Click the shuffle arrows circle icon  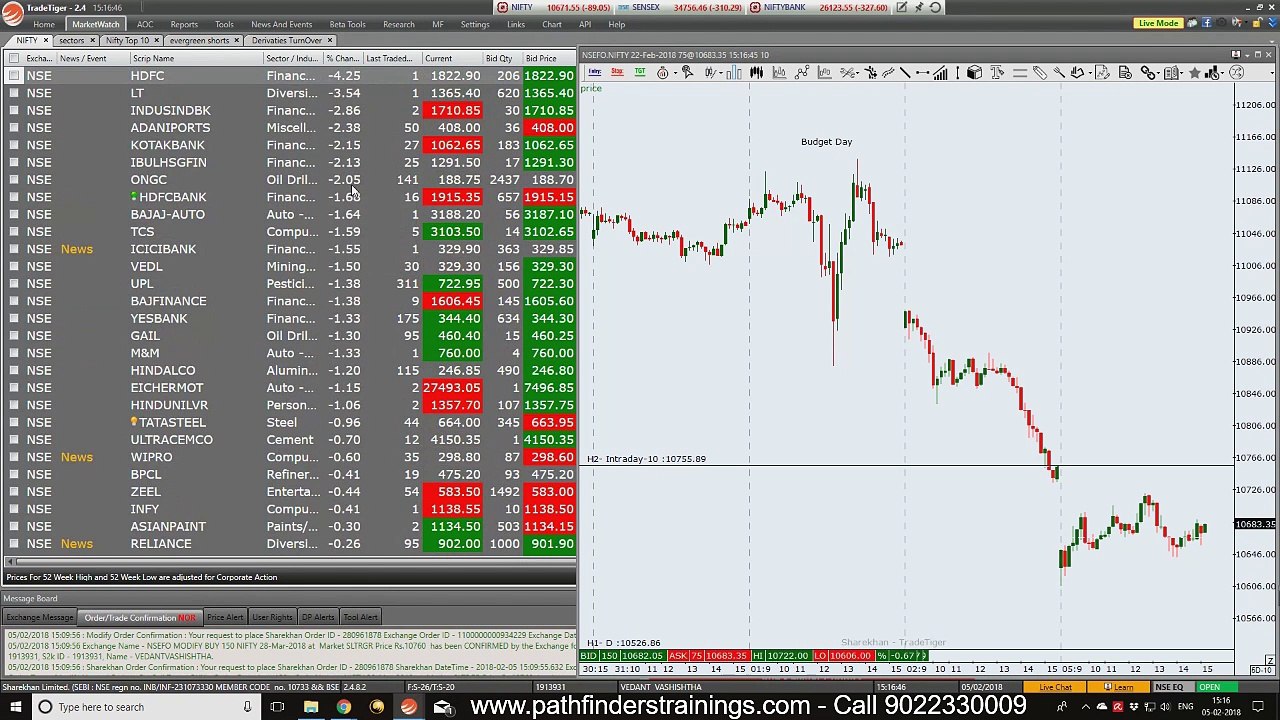(1236, 72)
